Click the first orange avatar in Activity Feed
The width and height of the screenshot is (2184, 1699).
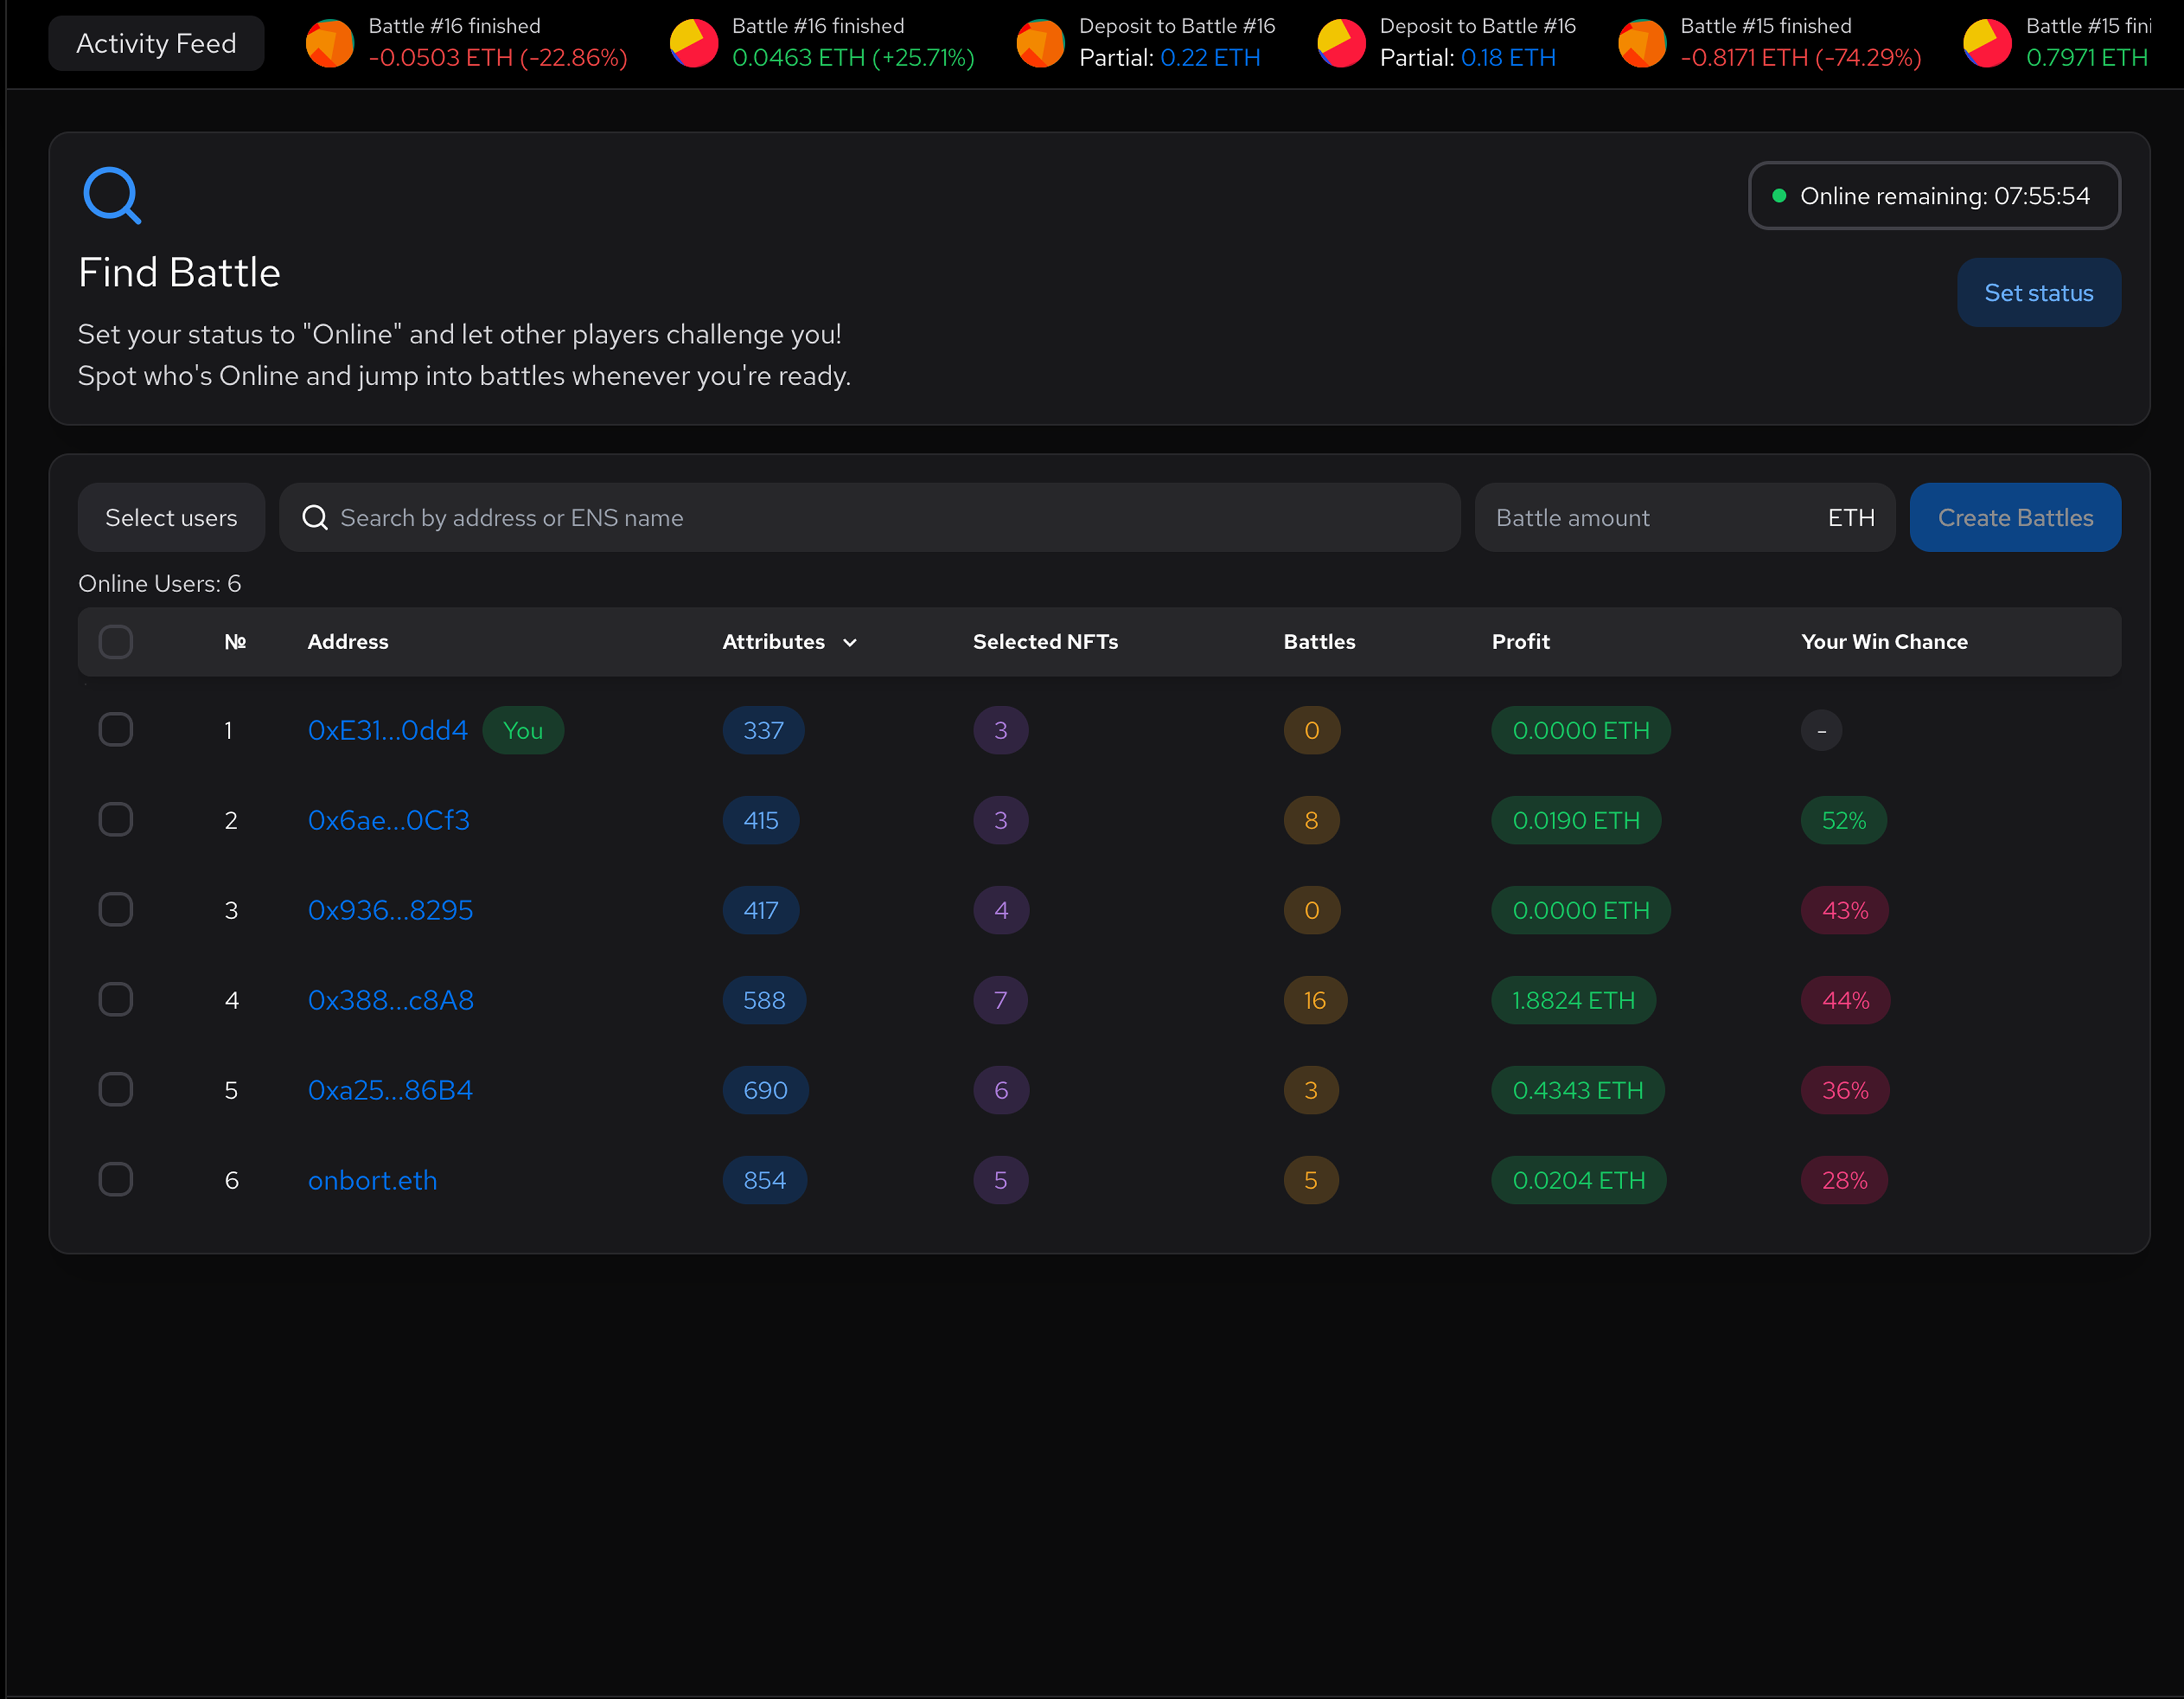(330, 43)
